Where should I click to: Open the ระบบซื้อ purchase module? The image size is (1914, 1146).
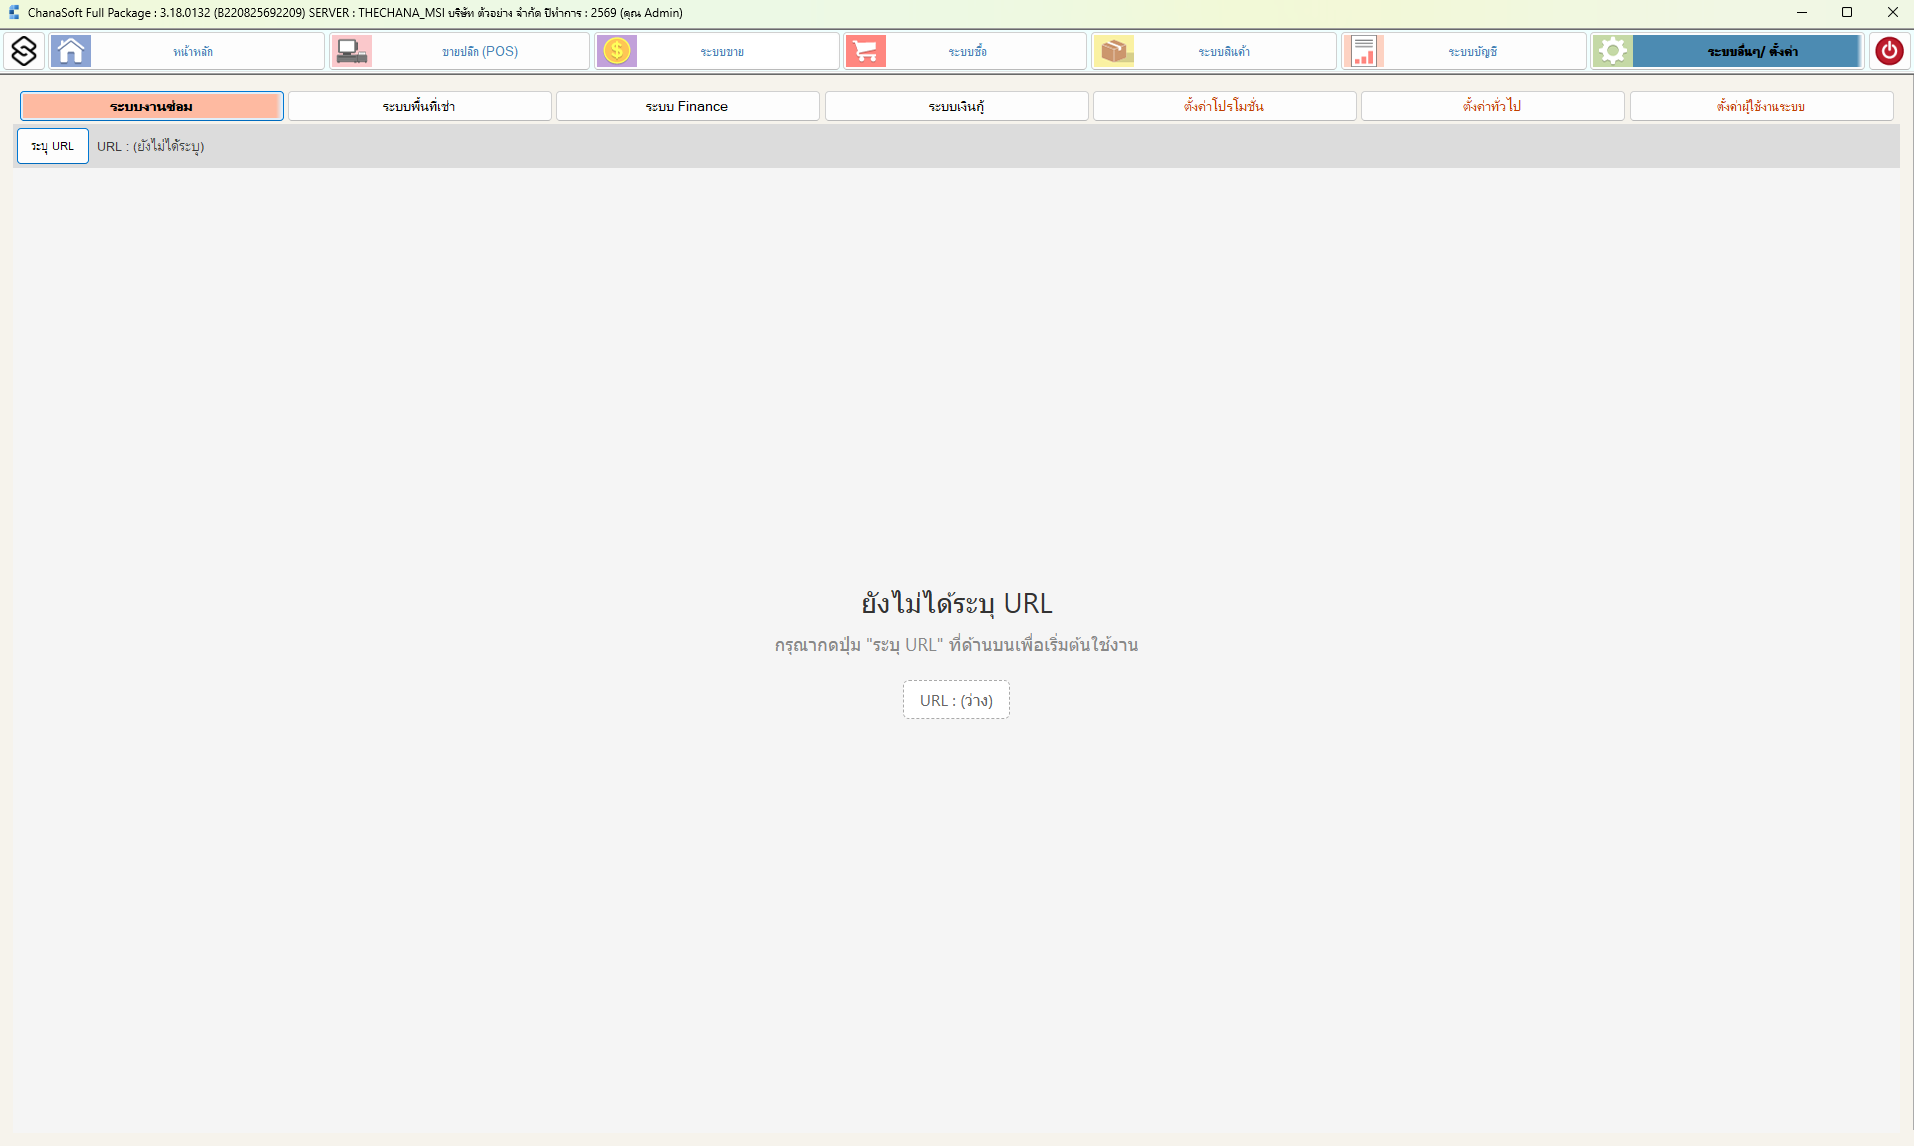[965, 51]
